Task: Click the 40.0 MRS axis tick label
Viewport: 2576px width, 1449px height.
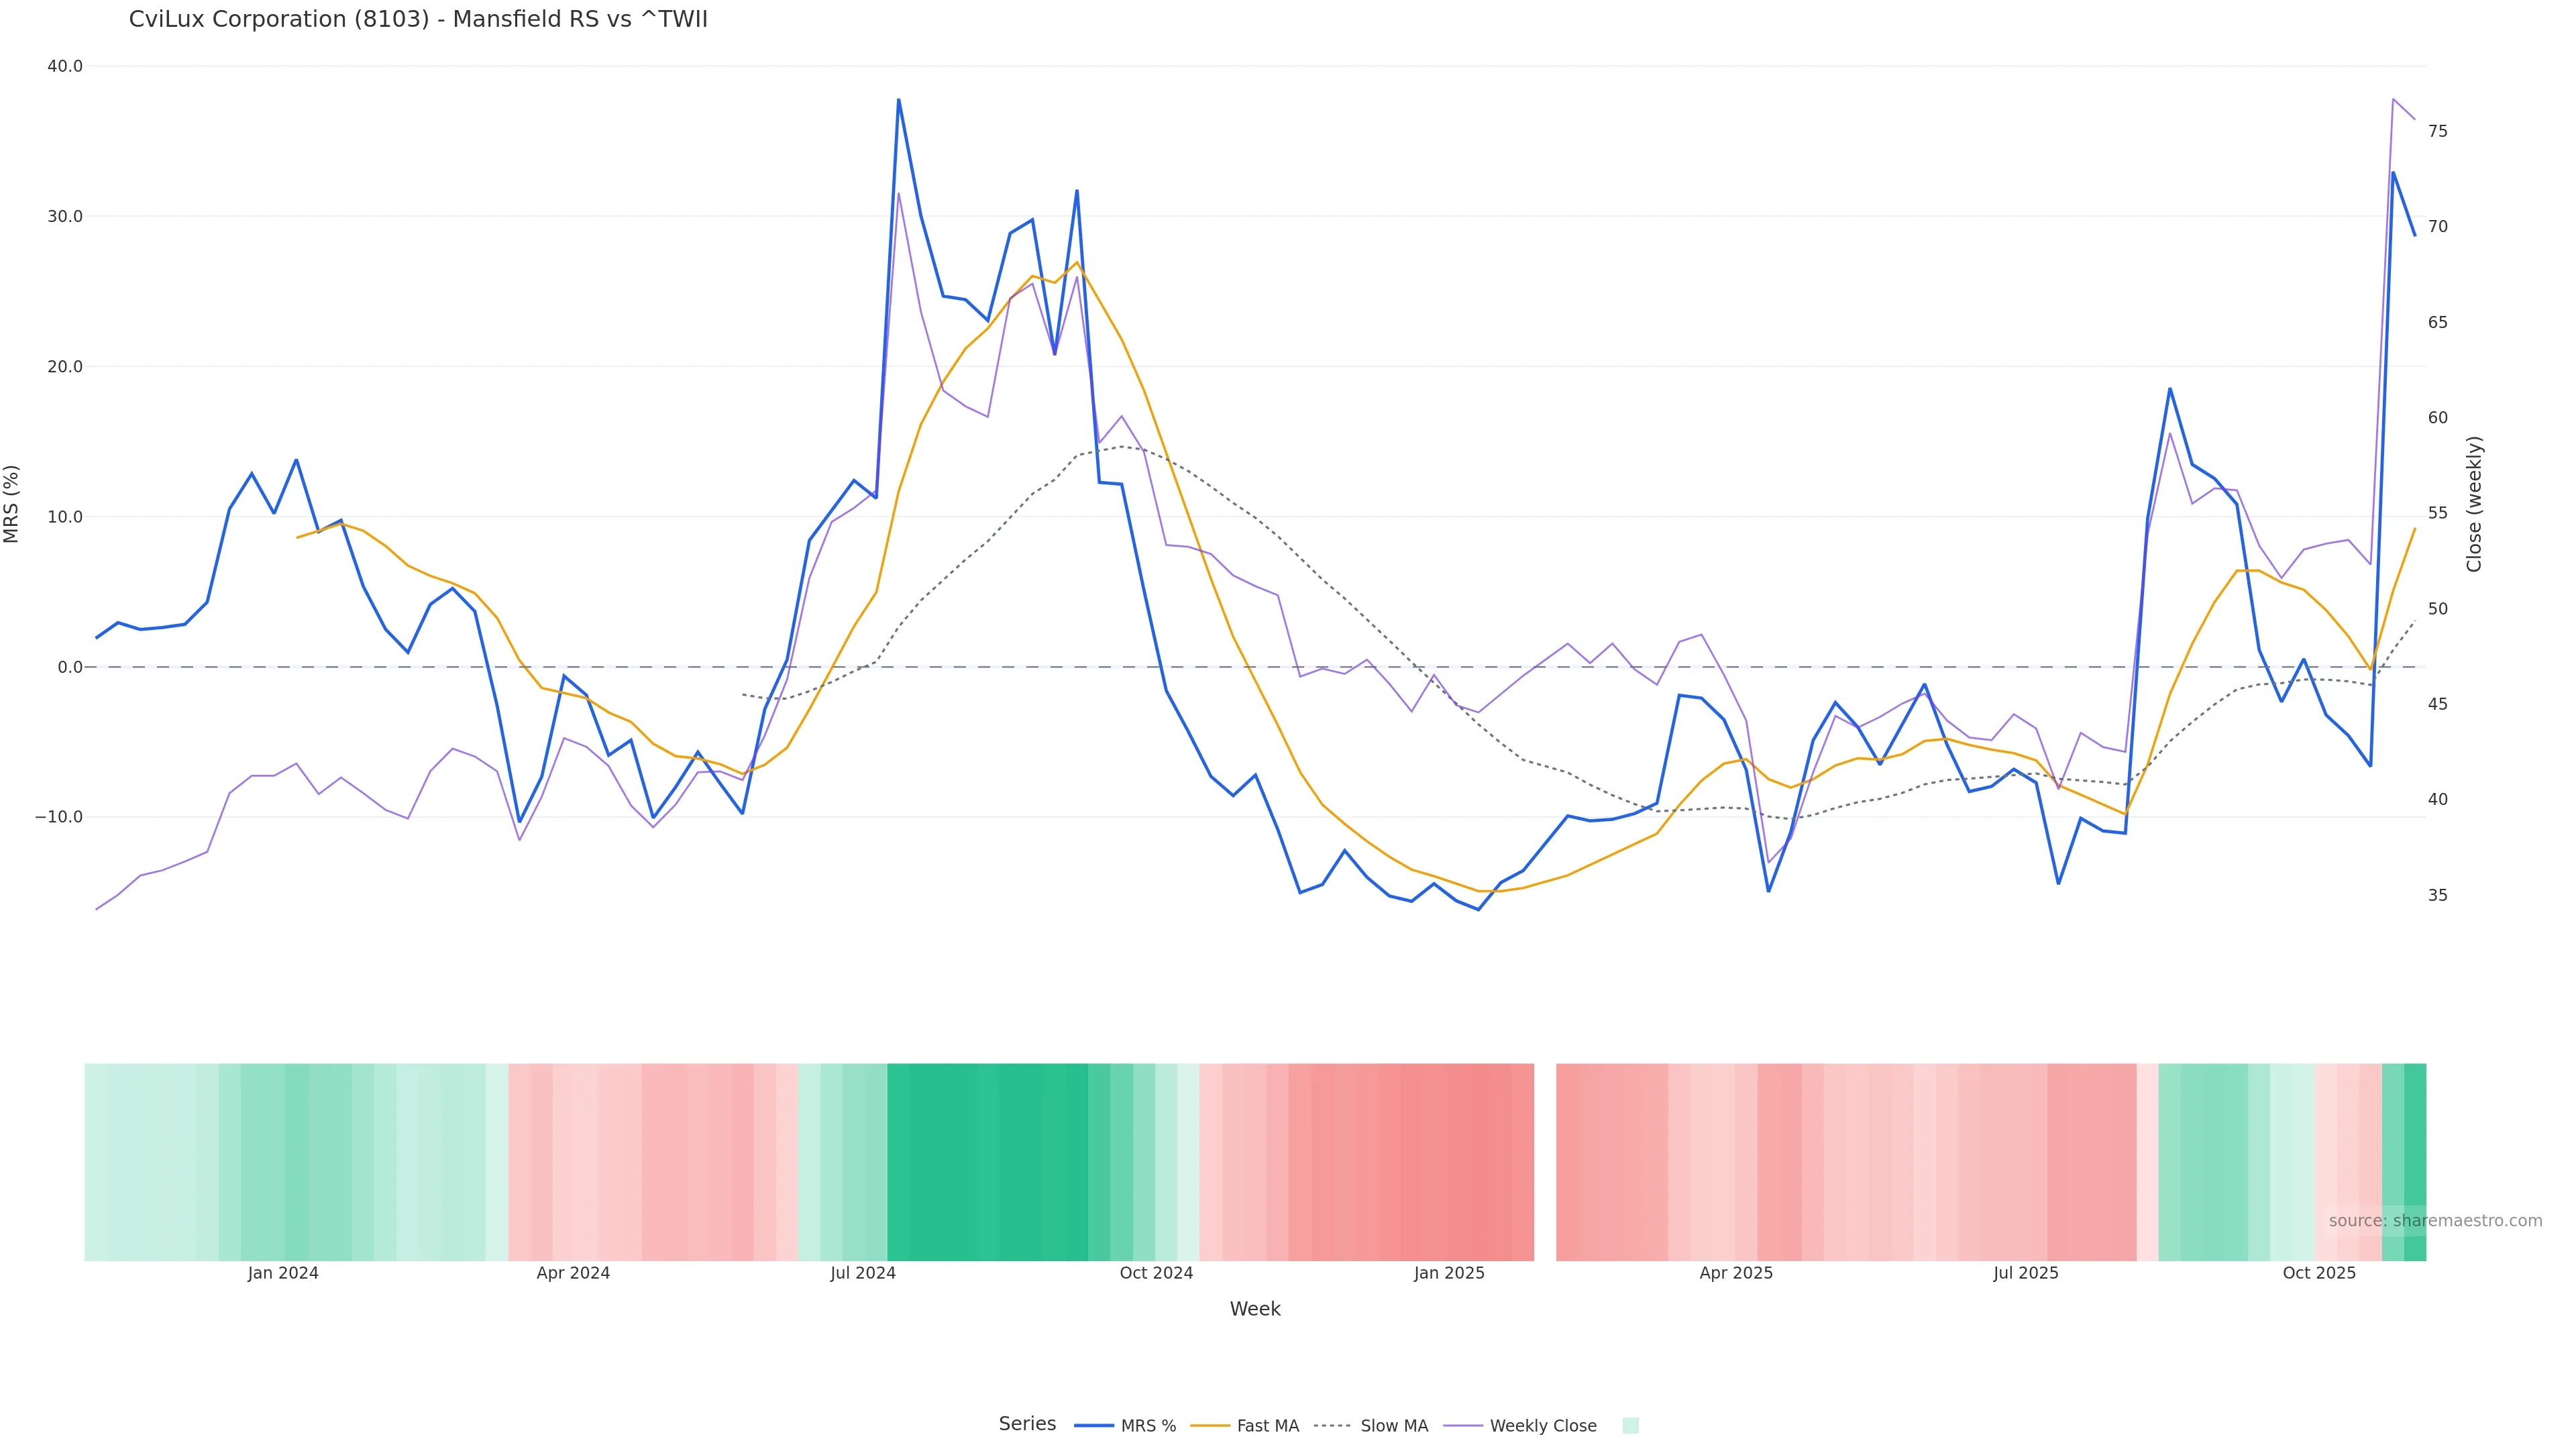Action: coord(65,66)
